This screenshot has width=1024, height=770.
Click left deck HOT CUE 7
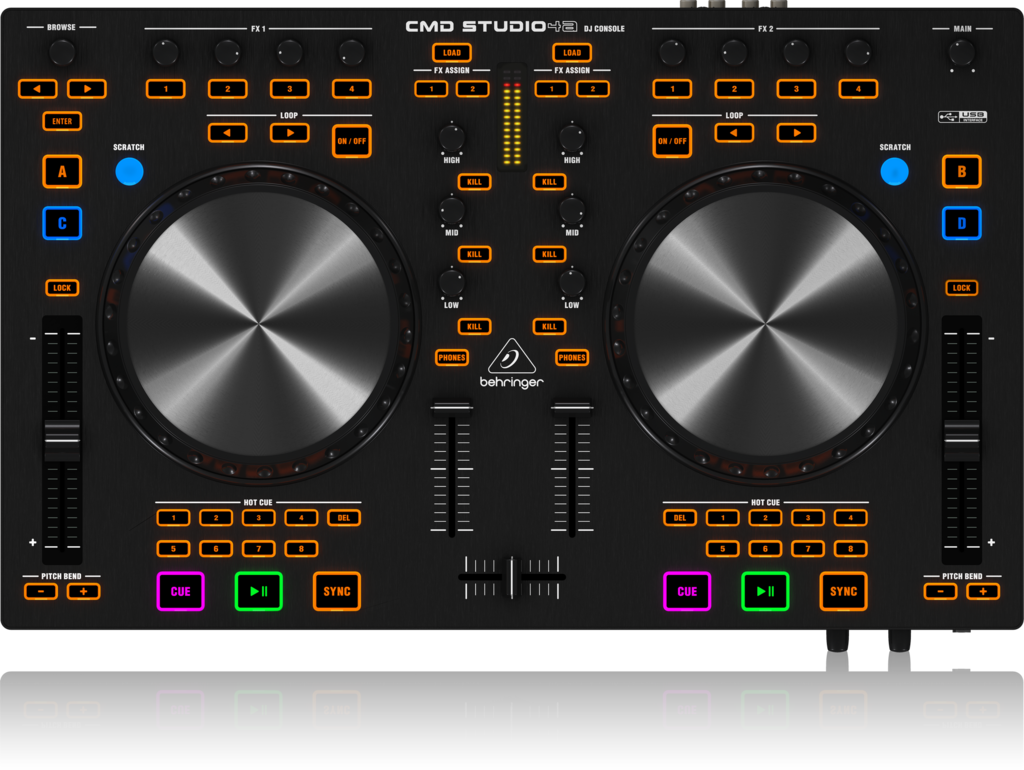(259, 549)
